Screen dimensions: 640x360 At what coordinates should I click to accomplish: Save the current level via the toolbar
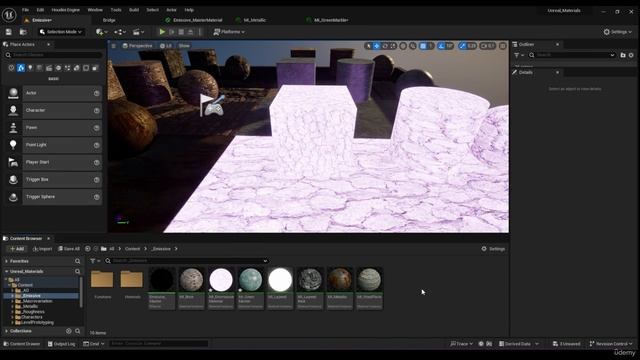point(9,32)
